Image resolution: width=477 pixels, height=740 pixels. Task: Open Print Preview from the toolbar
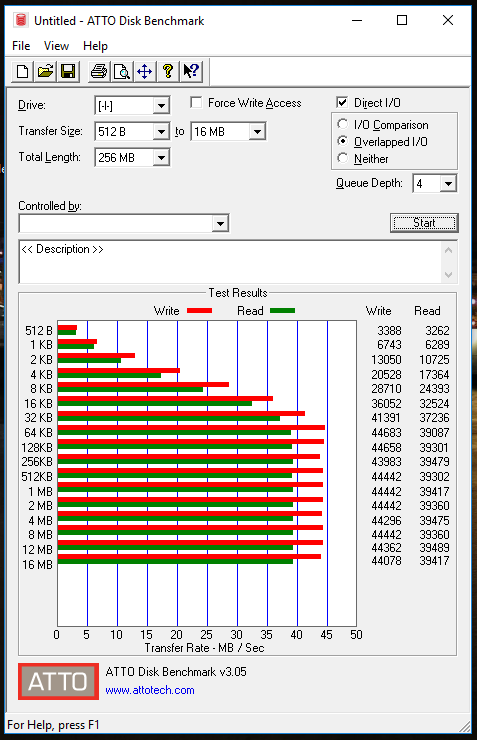point(122,72)
